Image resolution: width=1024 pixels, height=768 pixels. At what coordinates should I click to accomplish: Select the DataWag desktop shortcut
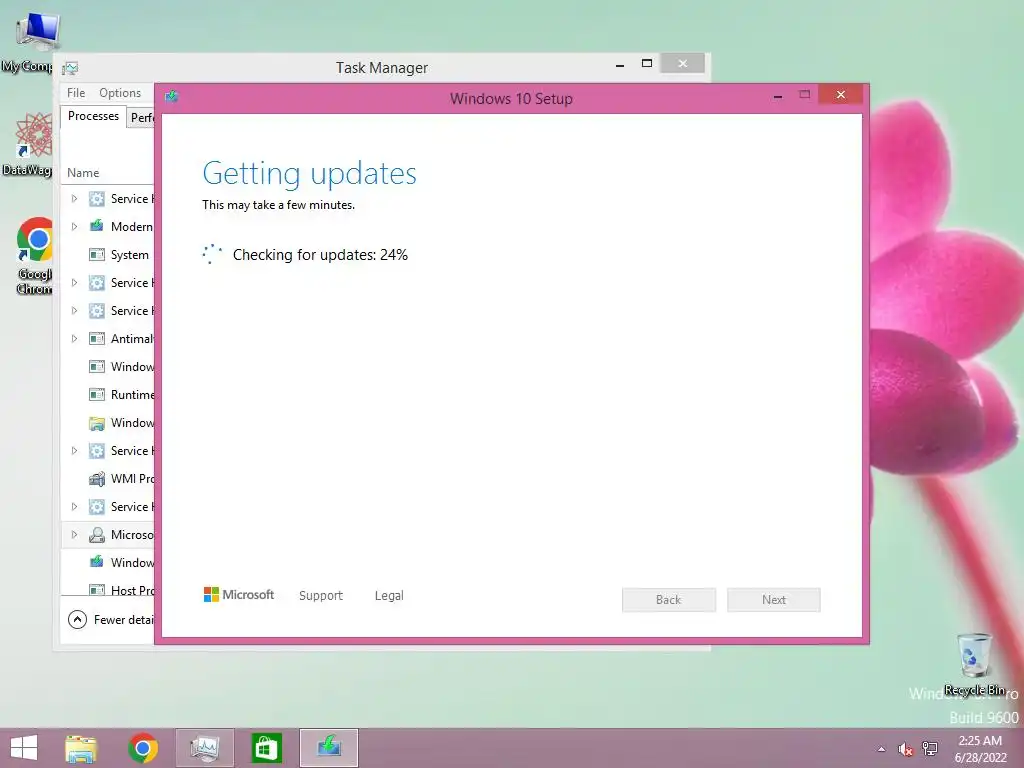tap(29, 144)
